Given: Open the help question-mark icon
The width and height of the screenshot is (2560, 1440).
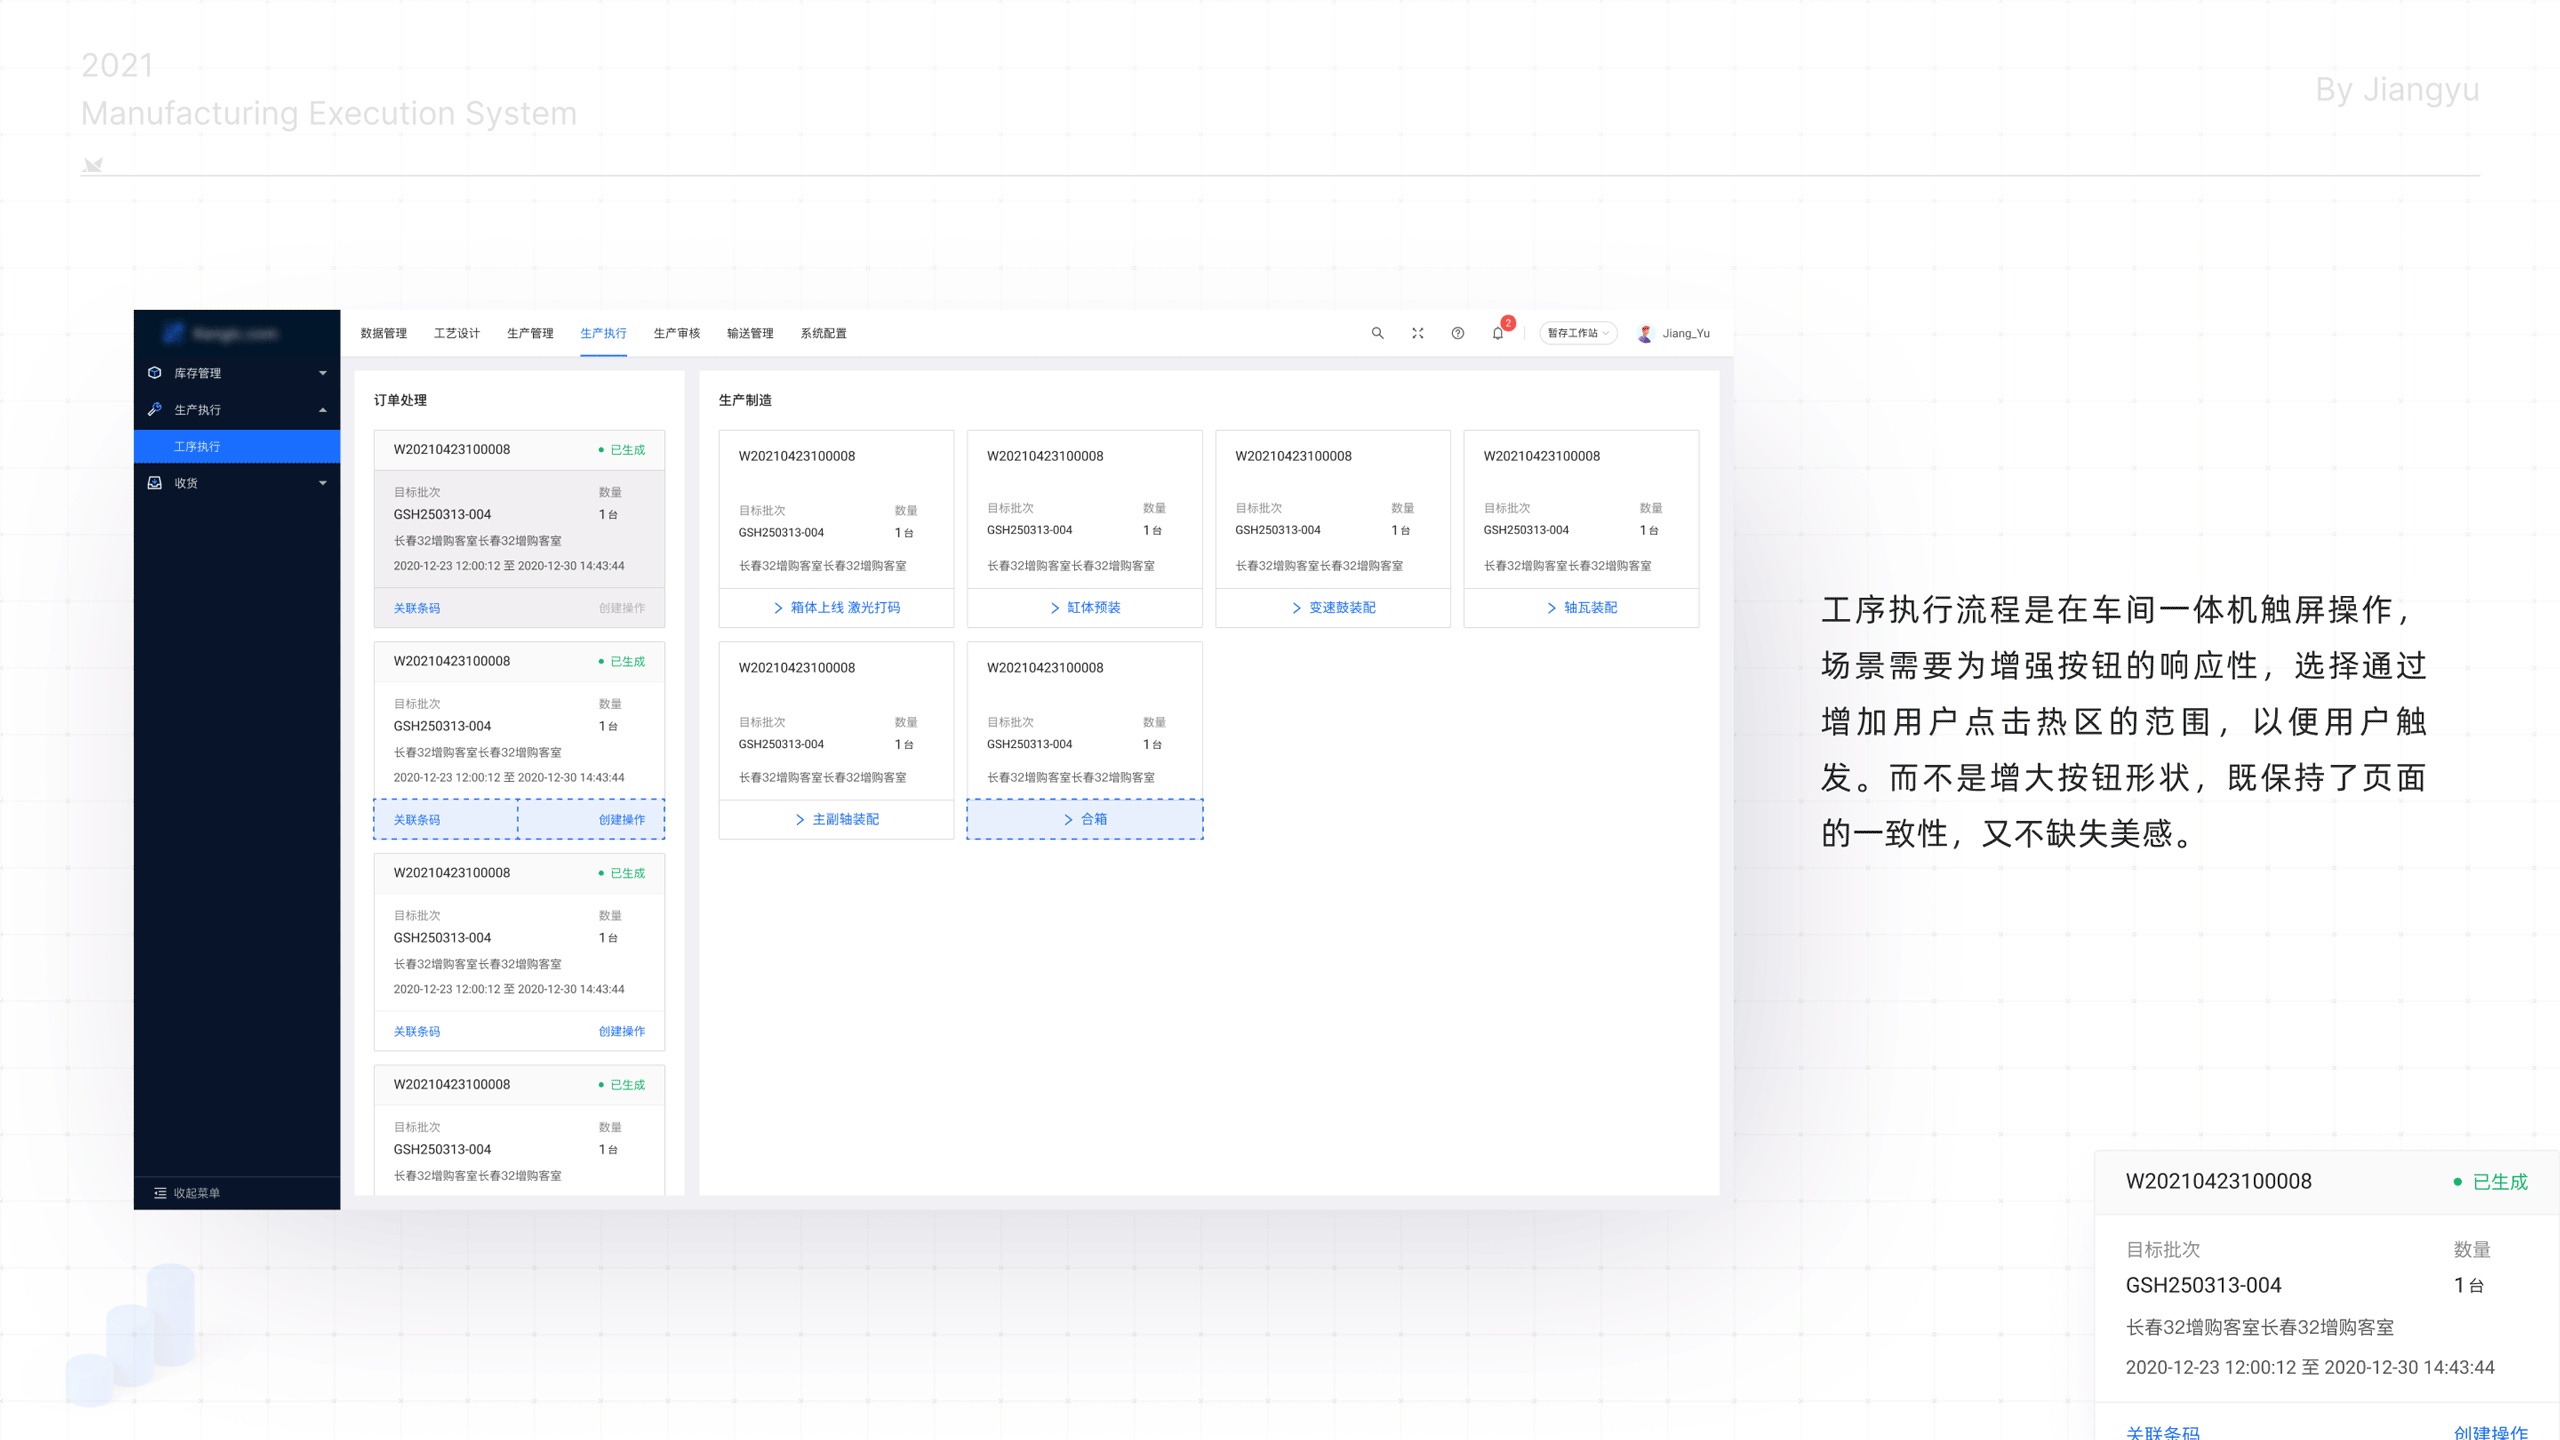Looking at the screenshot, I should [1457, 333].
